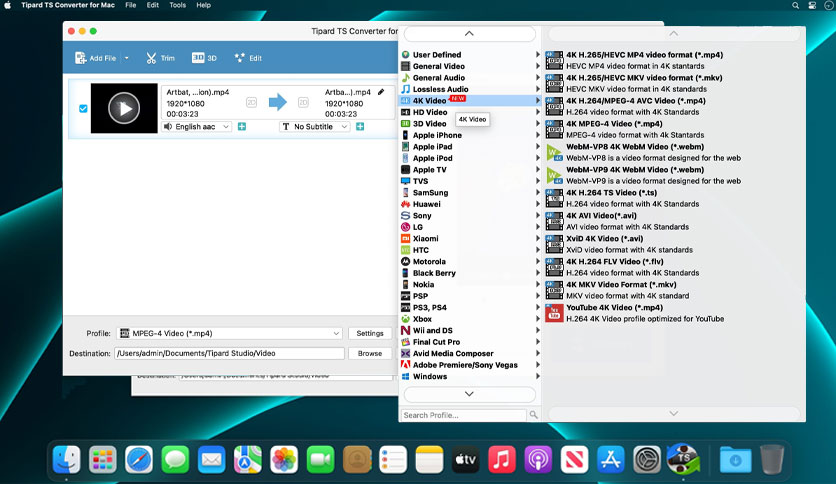Select the 3D Video category
This screenshot has width=836, height=484.
pos(469,124)
